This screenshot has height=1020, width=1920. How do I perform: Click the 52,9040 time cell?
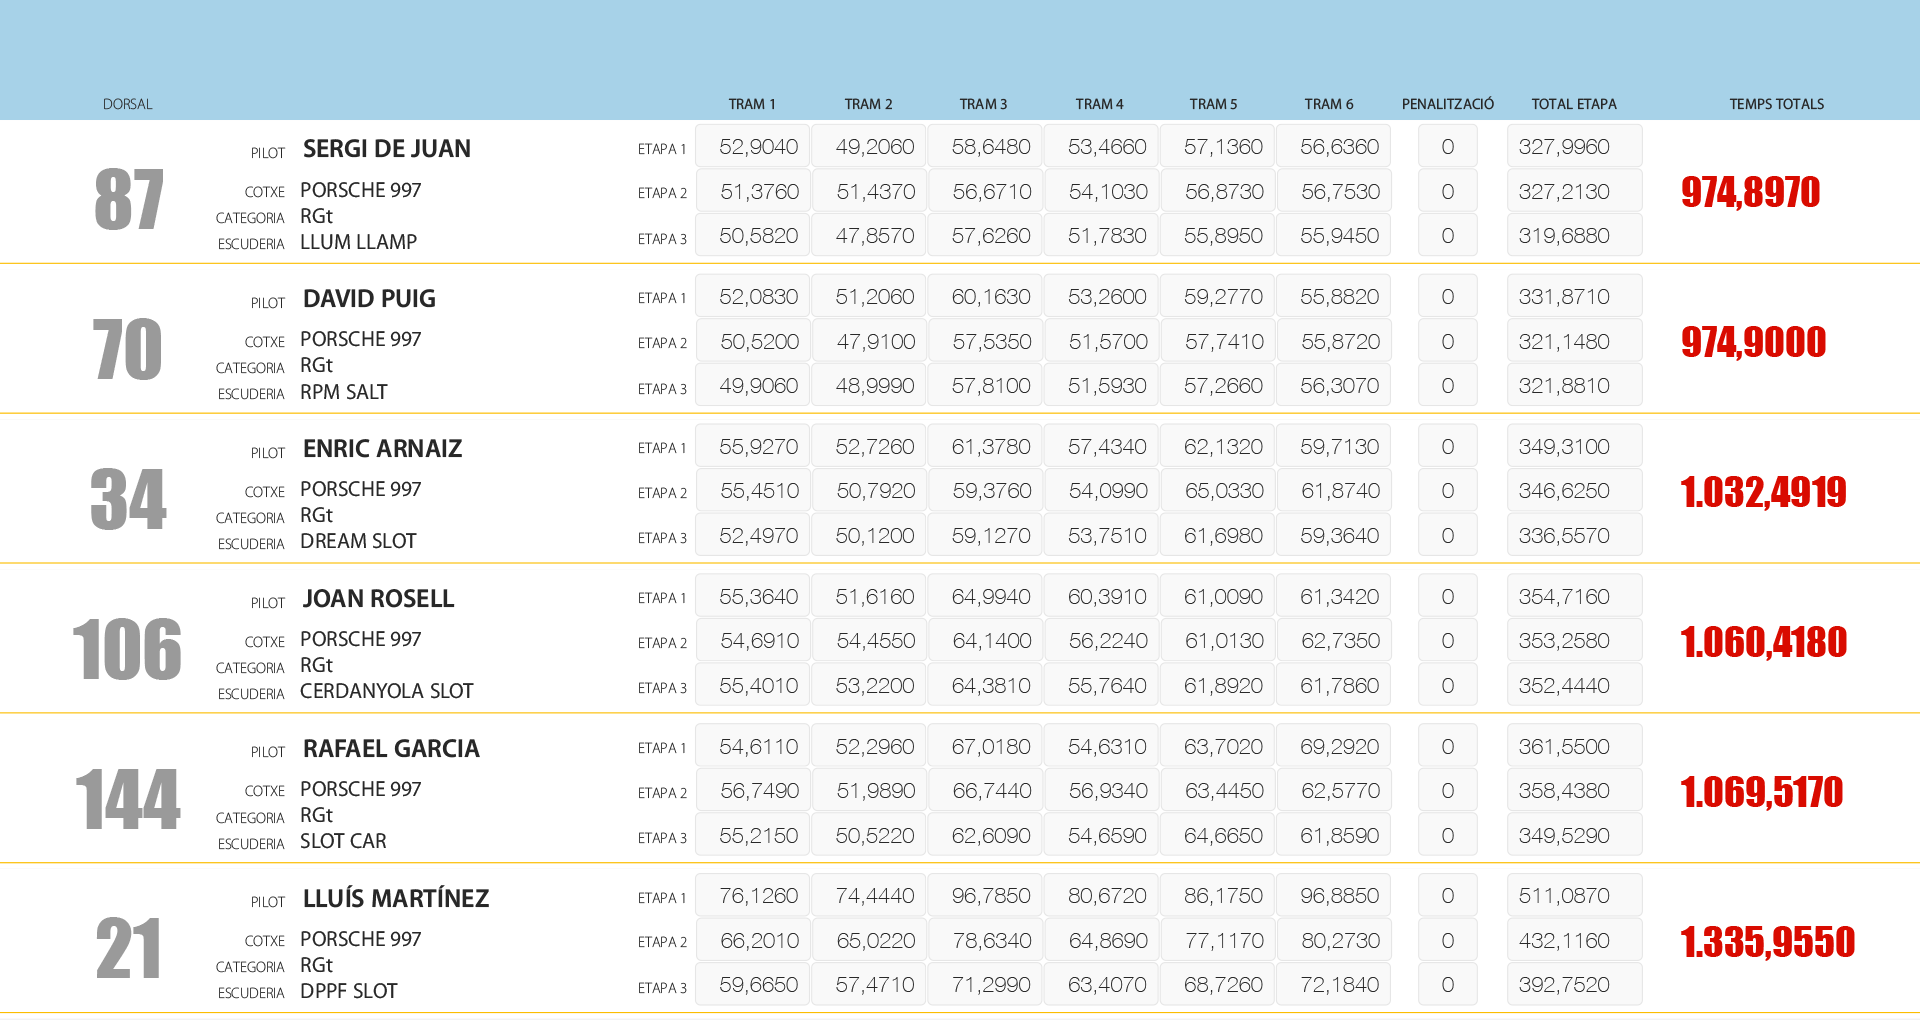758,147
